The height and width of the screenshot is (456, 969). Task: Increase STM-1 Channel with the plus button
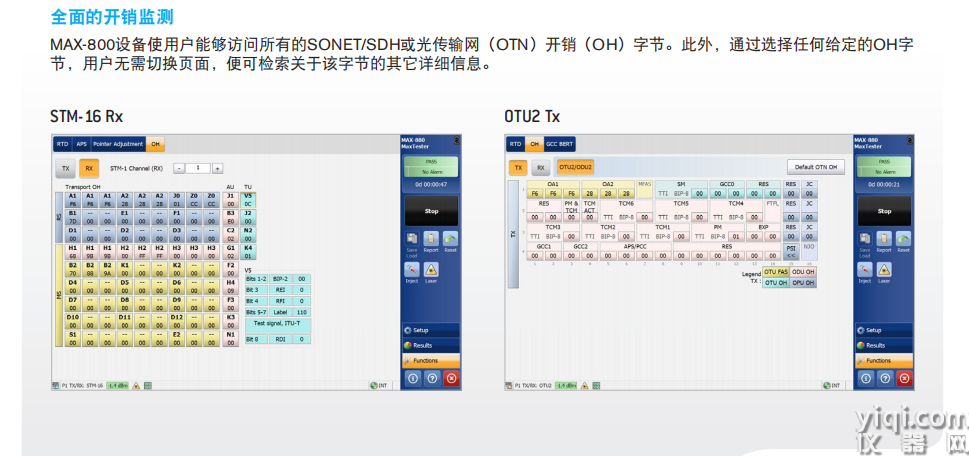coord(217,168)
